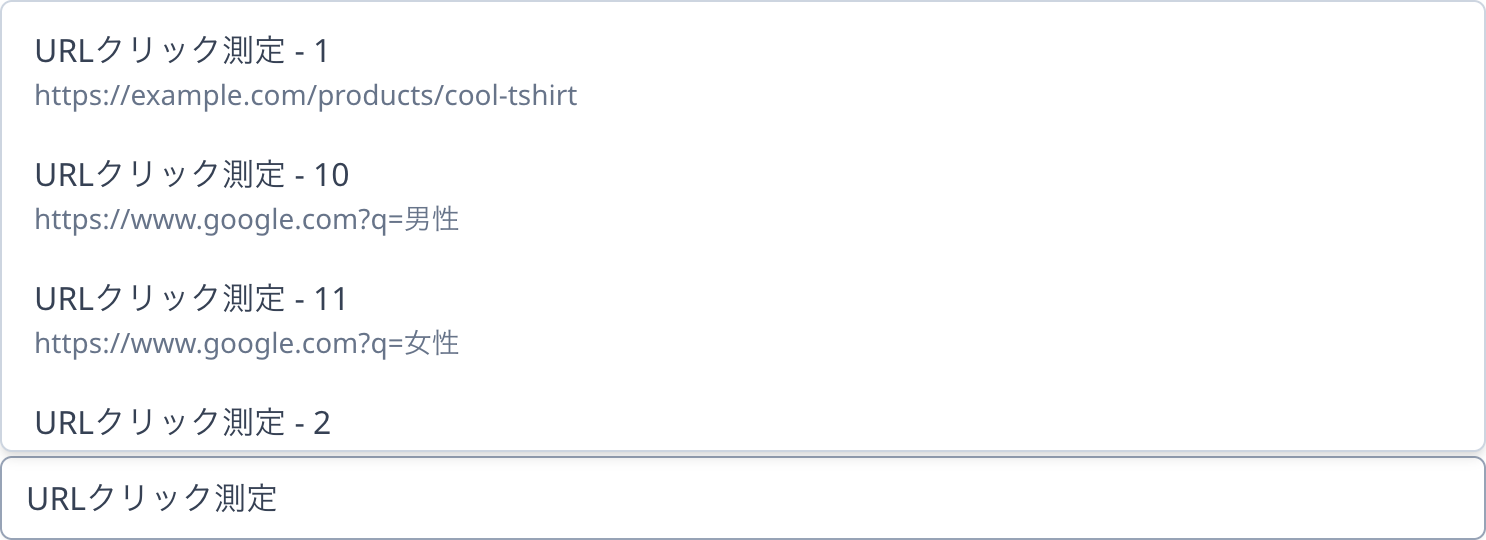Choose the option with query 男性

pyautogui.click(x=742, y=196)
